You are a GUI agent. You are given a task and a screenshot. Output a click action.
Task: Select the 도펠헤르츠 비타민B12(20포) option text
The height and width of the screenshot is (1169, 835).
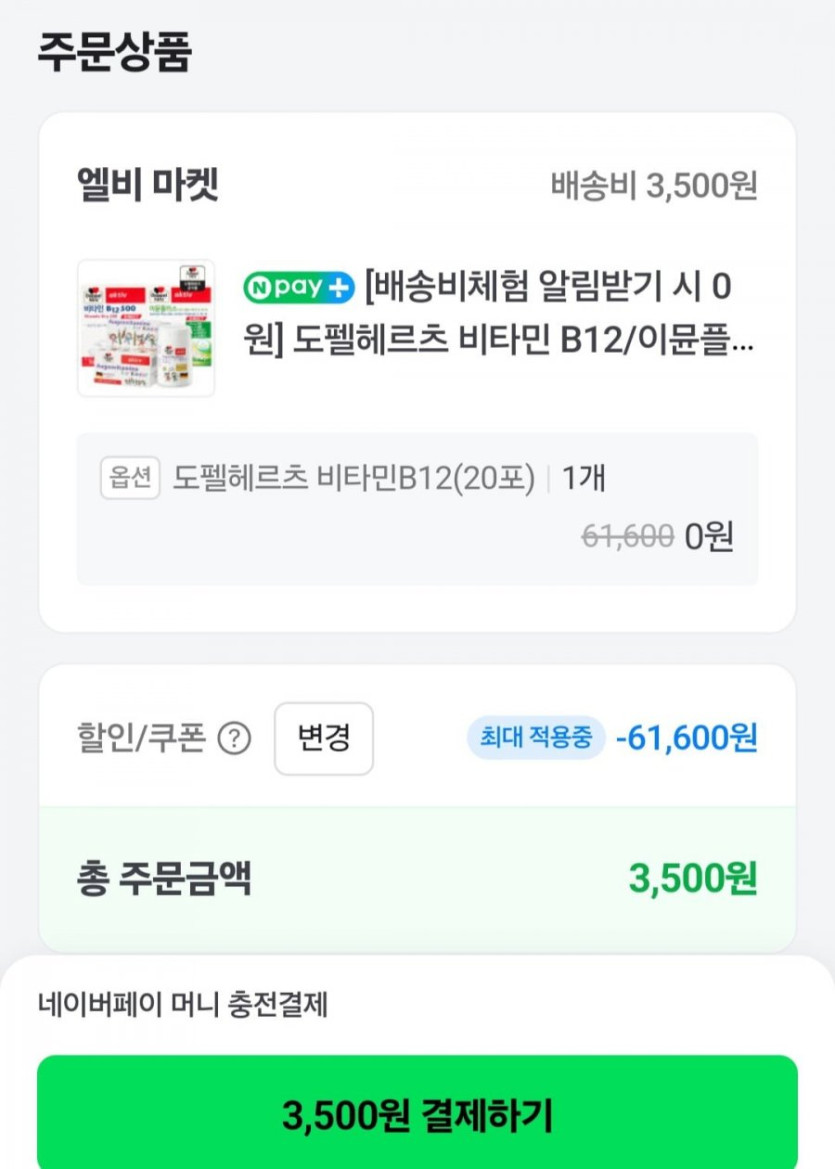354,478
